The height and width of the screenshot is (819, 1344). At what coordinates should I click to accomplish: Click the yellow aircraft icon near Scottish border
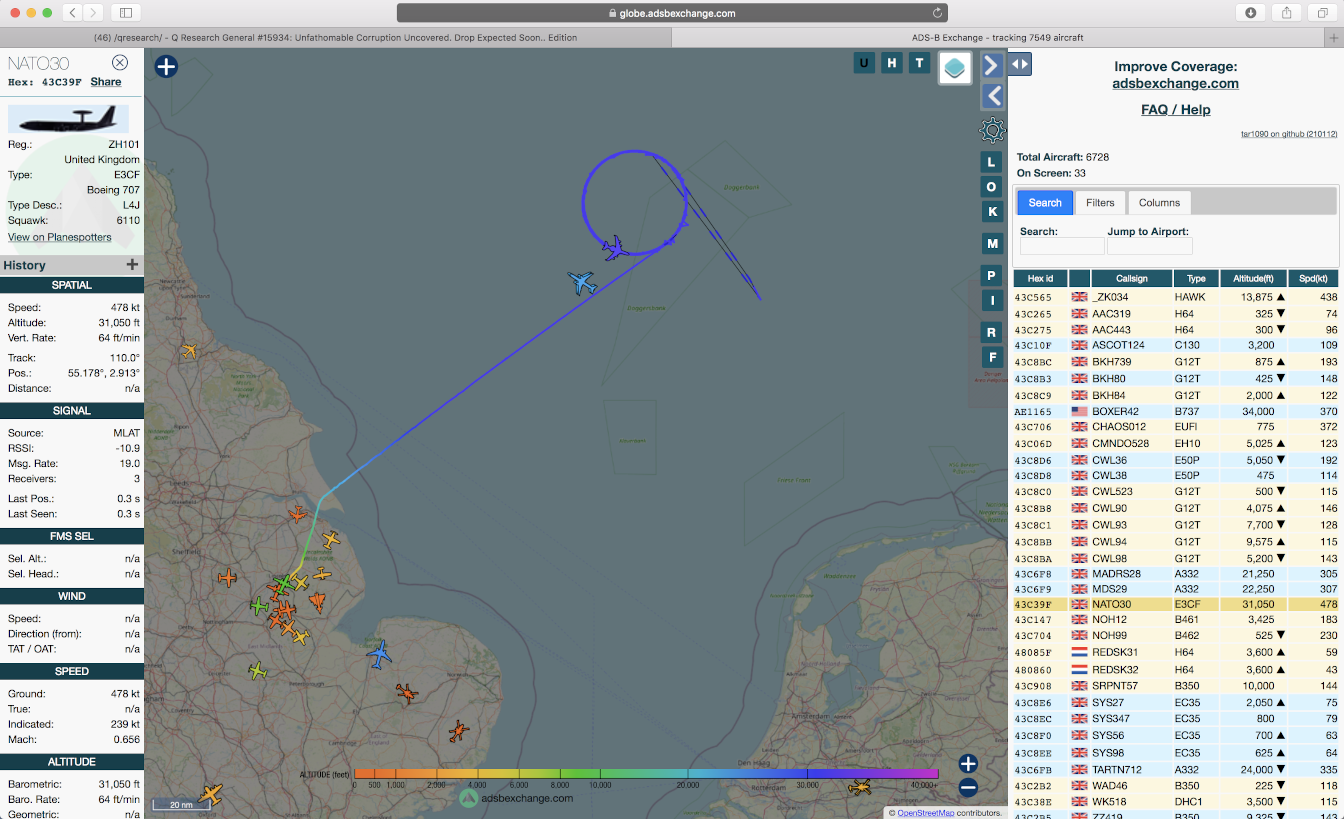coord(189,351)
